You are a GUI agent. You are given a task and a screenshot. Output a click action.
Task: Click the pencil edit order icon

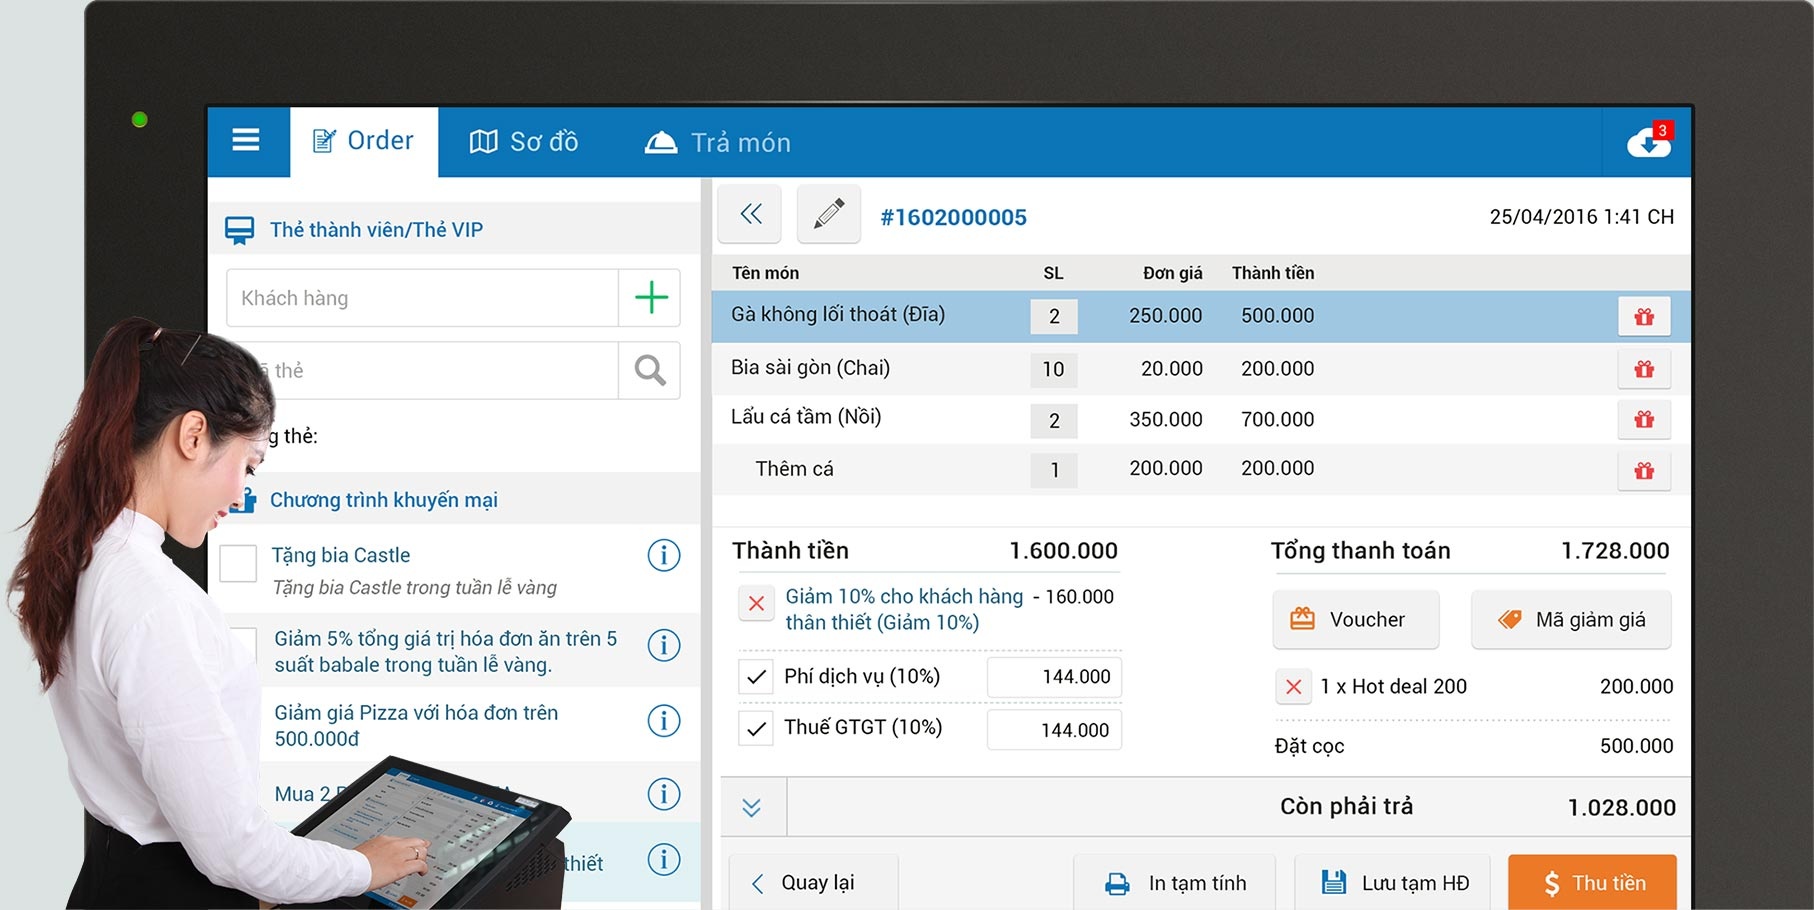828,214
